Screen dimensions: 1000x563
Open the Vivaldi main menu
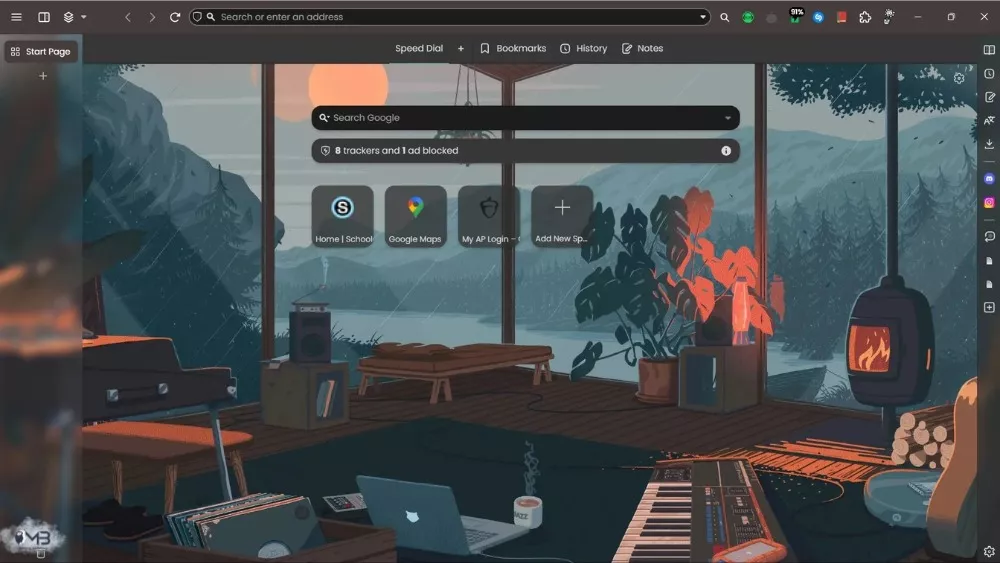click(16, 17)
